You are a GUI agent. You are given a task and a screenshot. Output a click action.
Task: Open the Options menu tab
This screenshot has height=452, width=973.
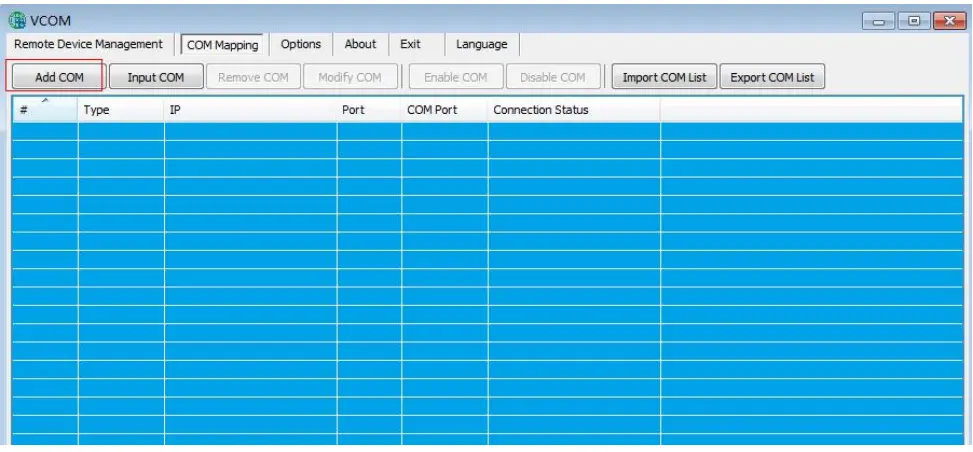(x=301, y=44)
